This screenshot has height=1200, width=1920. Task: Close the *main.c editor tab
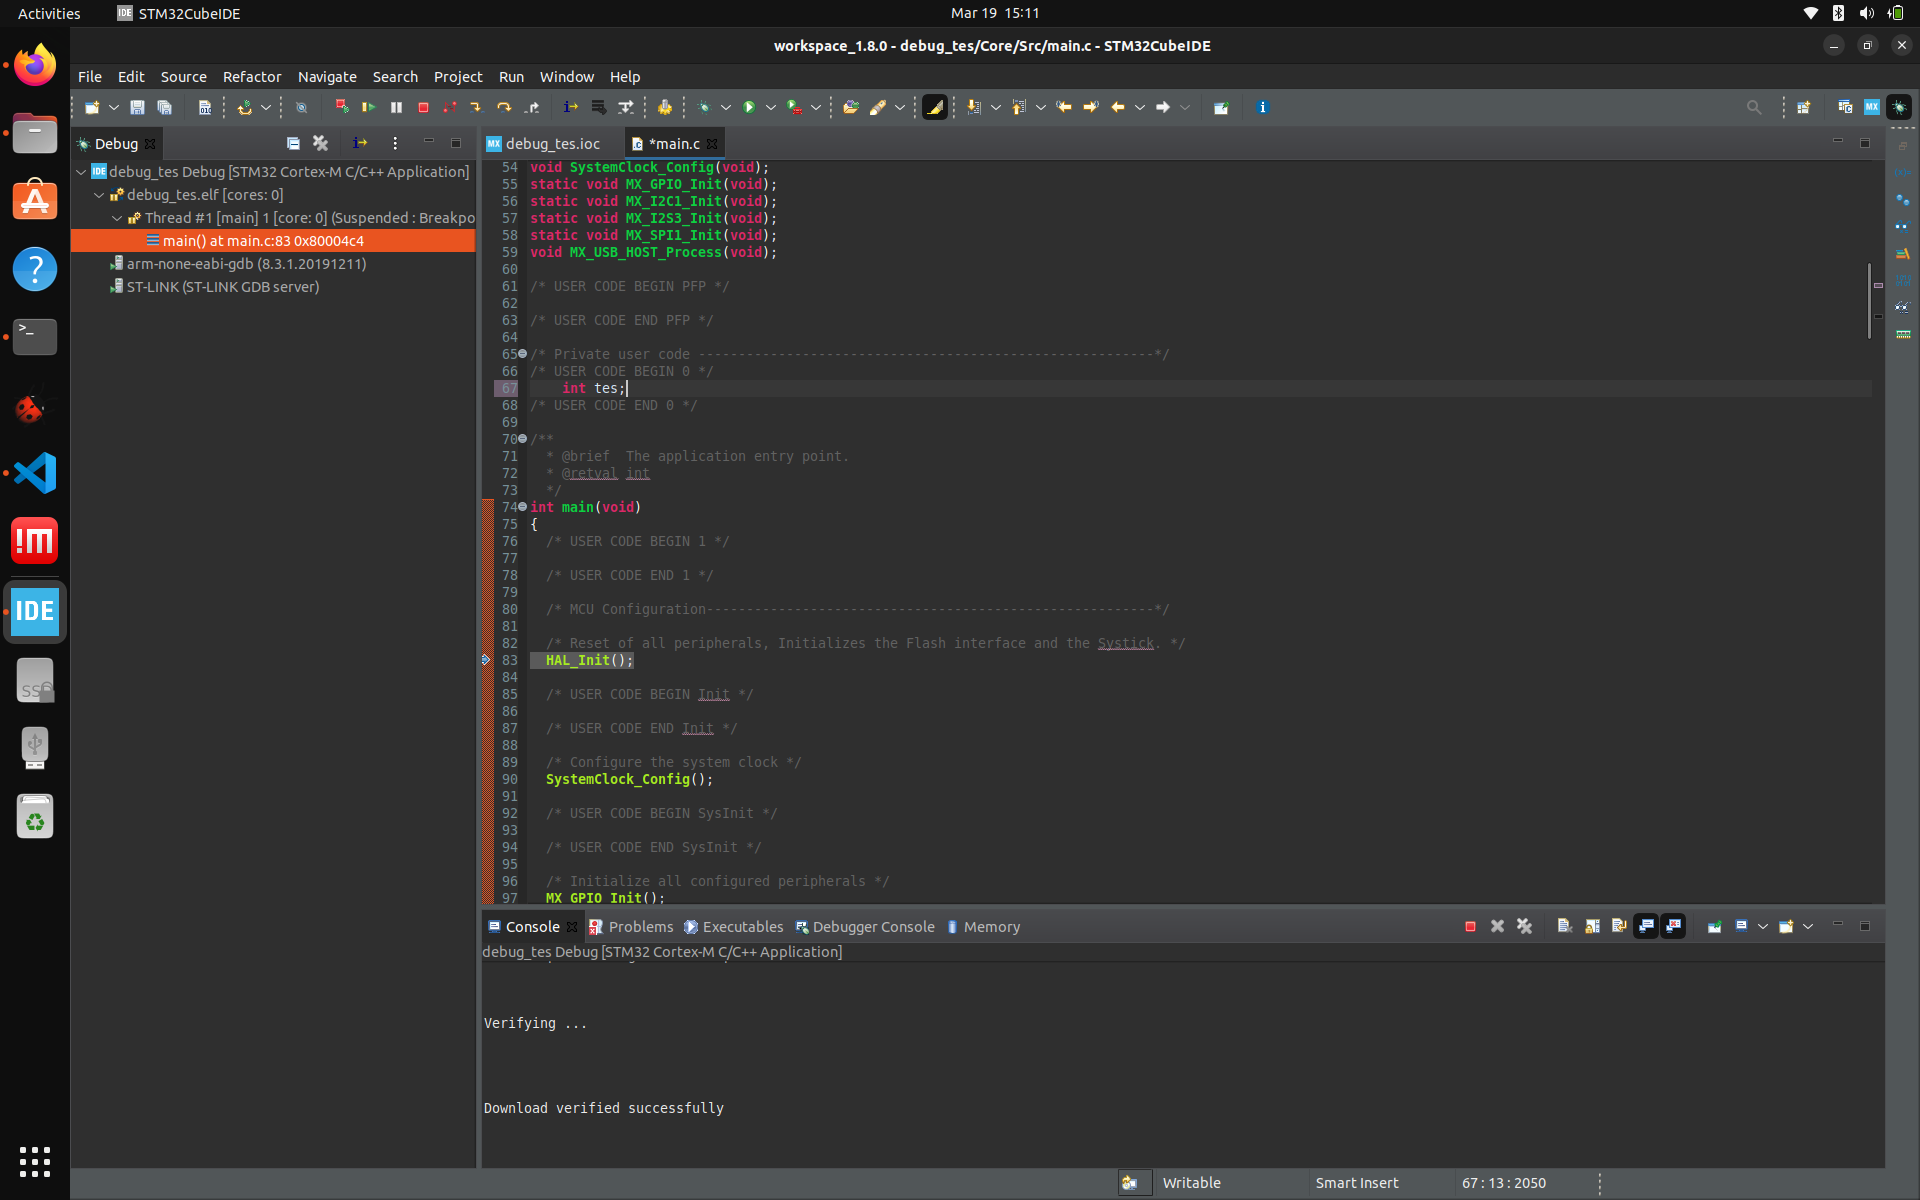712,144
